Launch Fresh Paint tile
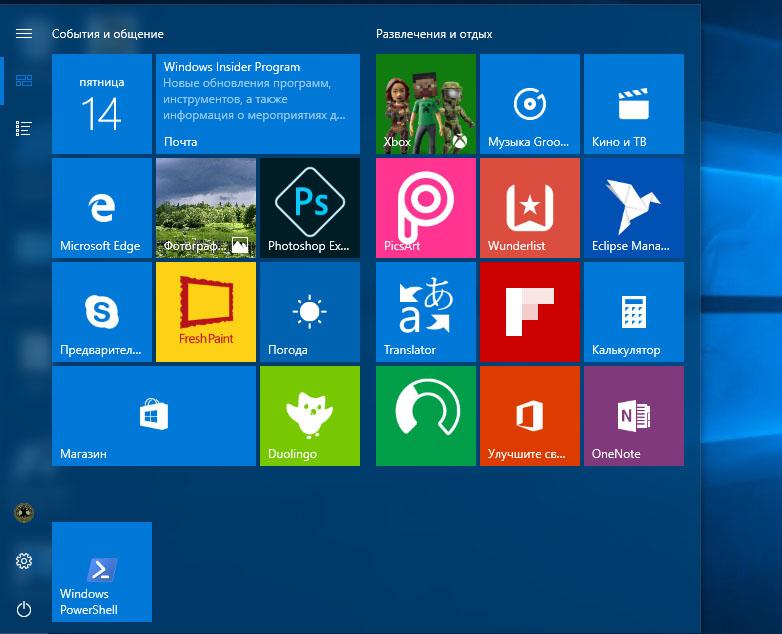 point(206,312)
